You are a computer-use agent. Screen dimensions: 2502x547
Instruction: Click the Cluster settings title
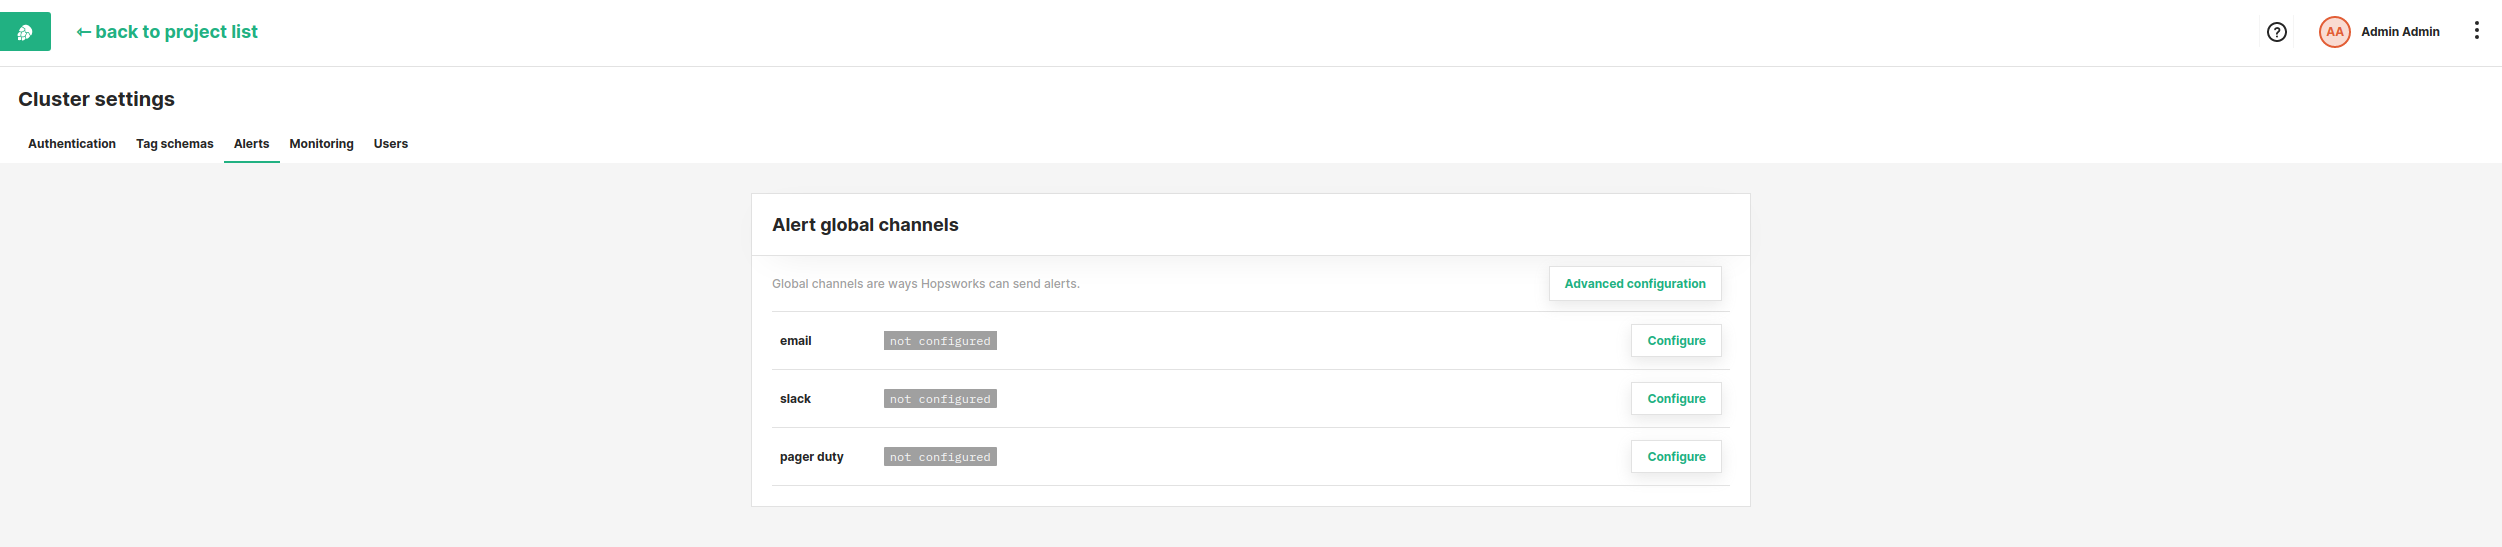click(x=96, y=99)
